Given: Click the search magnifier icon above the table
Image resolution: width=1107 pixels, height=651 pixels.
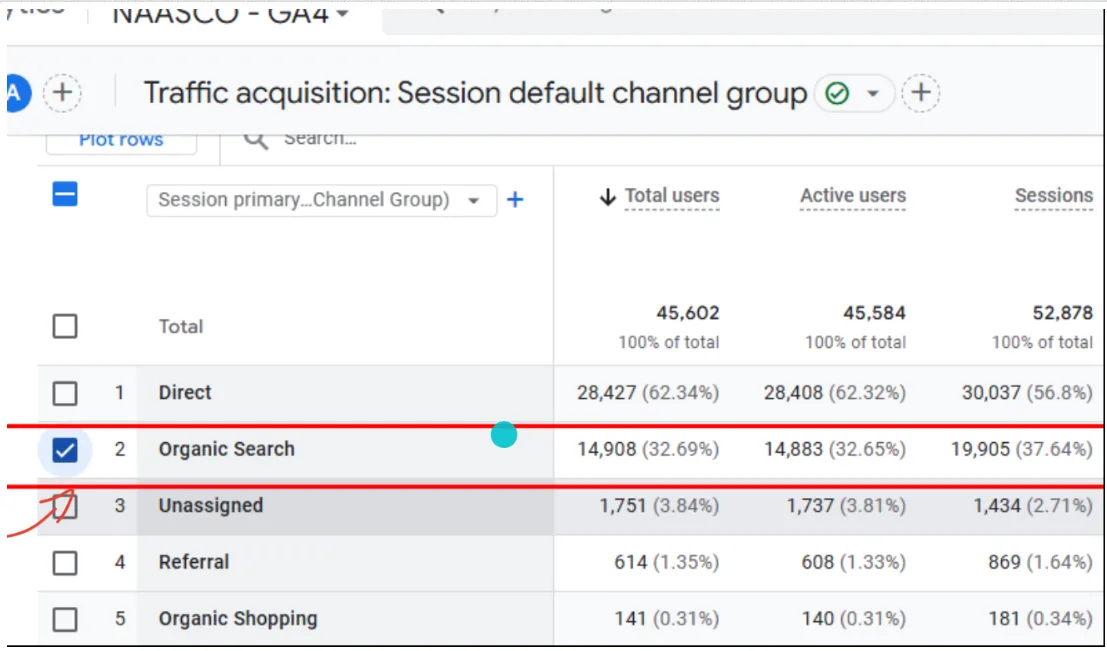Looking at the screenshot, I should pyautogui.click(x=254, y=140).
